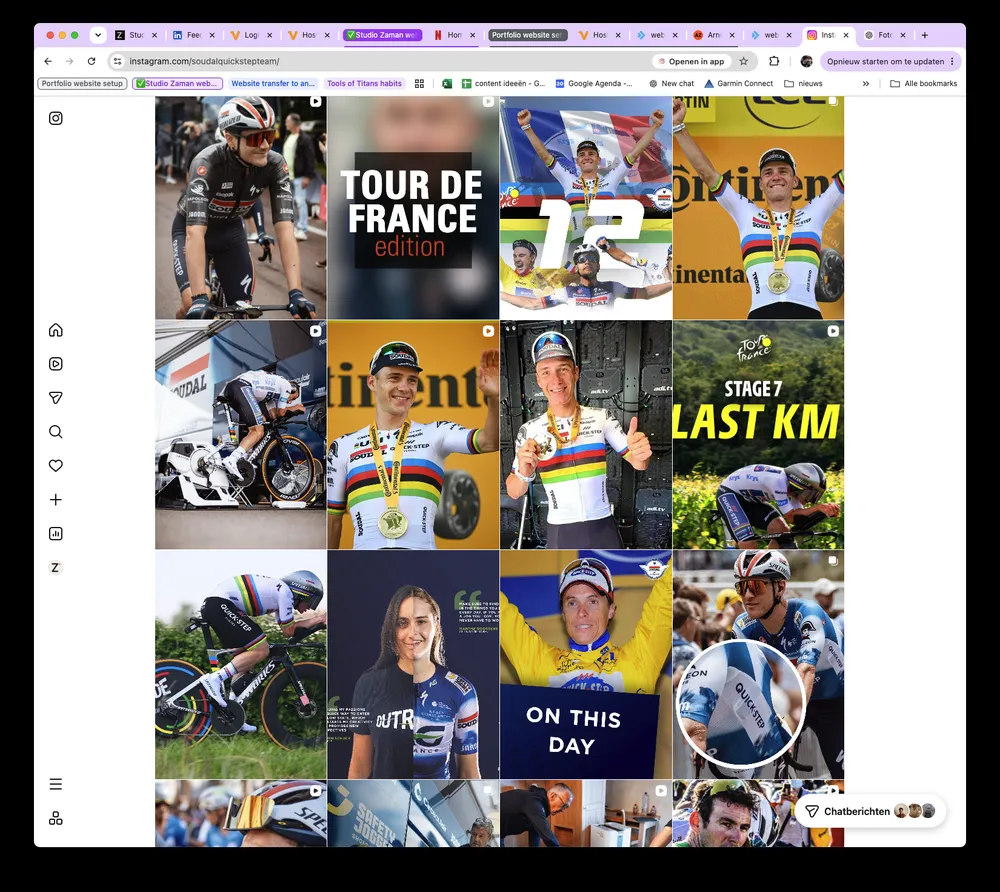View site information icon in address bar

pyautogui.click(x=117, y=61)
